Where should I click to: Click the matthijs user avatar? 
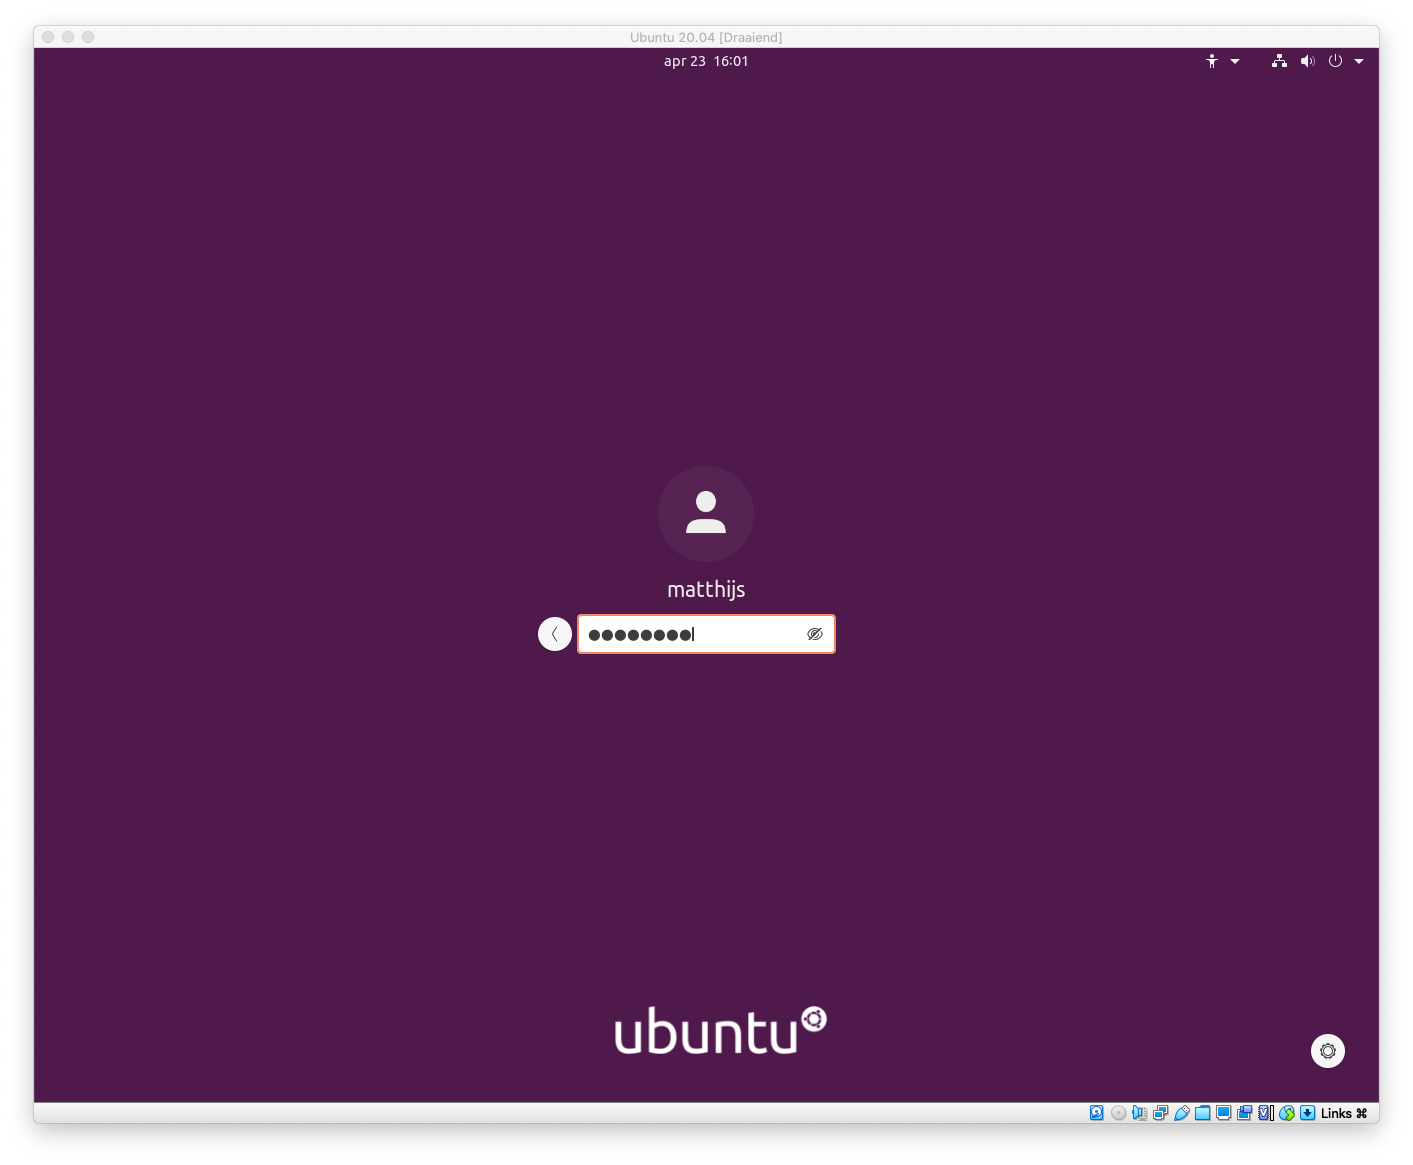click(706, 514)
